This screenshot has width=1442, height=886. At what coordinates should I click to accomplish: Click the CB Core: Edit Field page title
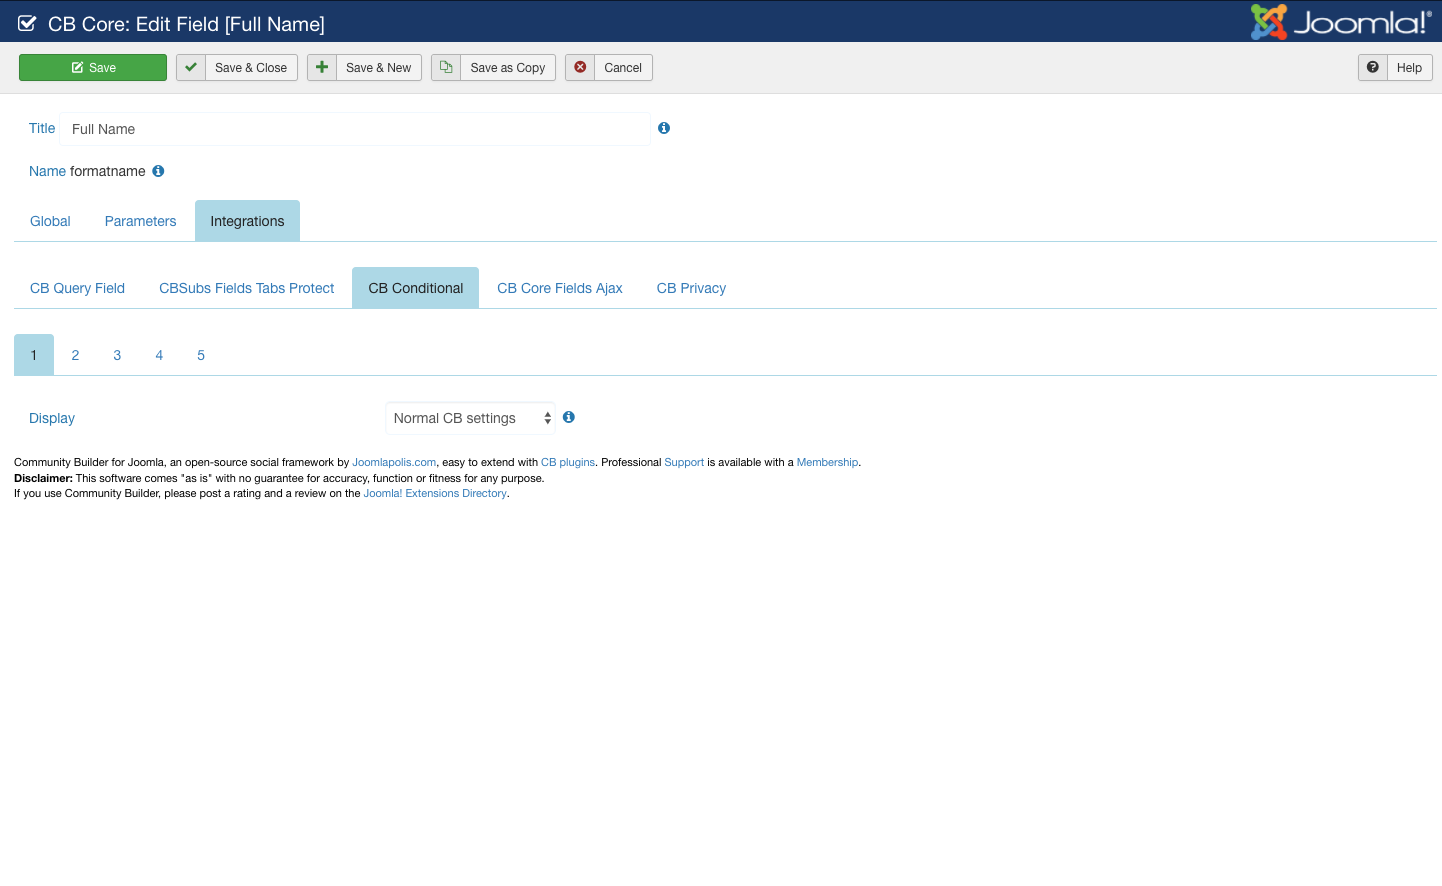[186, 24]
